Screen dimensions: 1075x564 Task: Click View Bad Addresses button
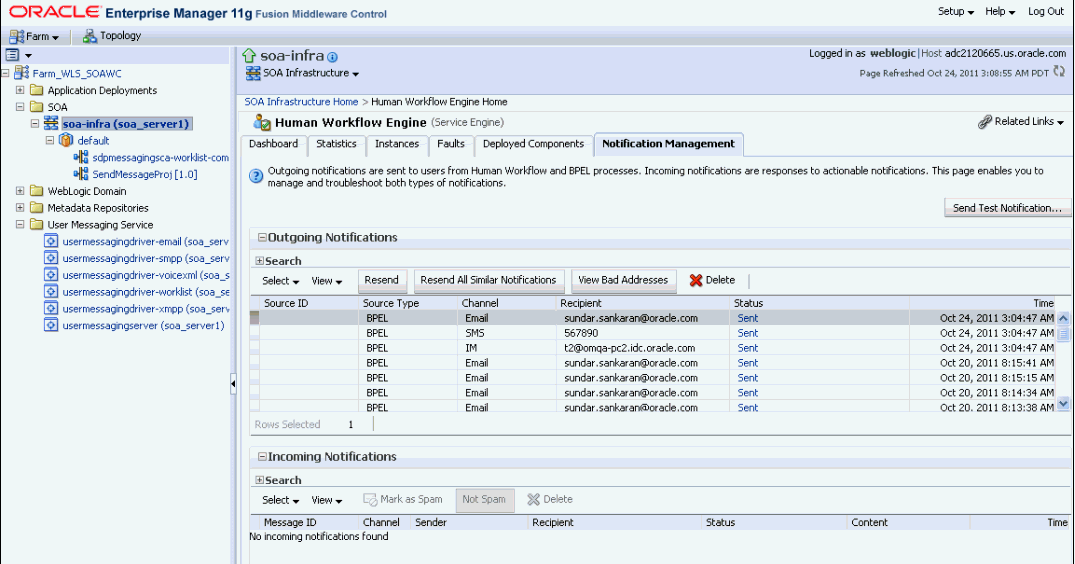[x=623, y=280]
